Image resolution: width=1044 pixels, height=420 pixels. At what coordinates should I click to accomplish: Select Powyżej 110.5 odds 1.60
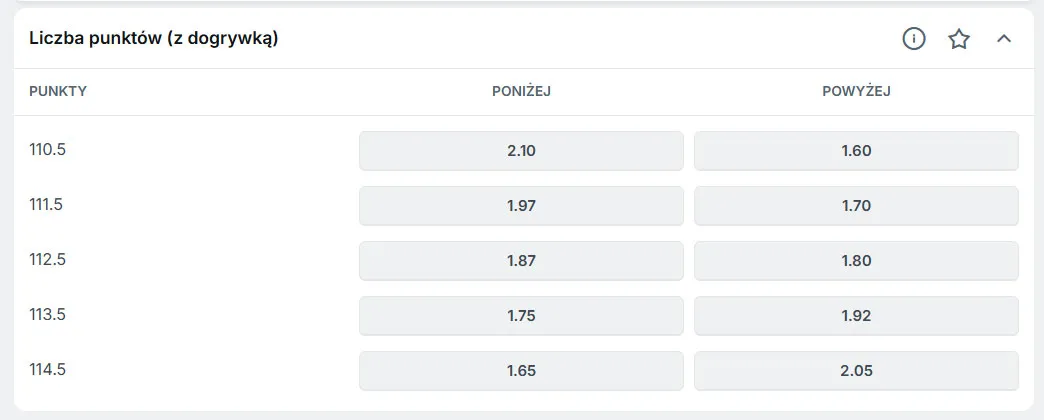click(x=856, y=151)
